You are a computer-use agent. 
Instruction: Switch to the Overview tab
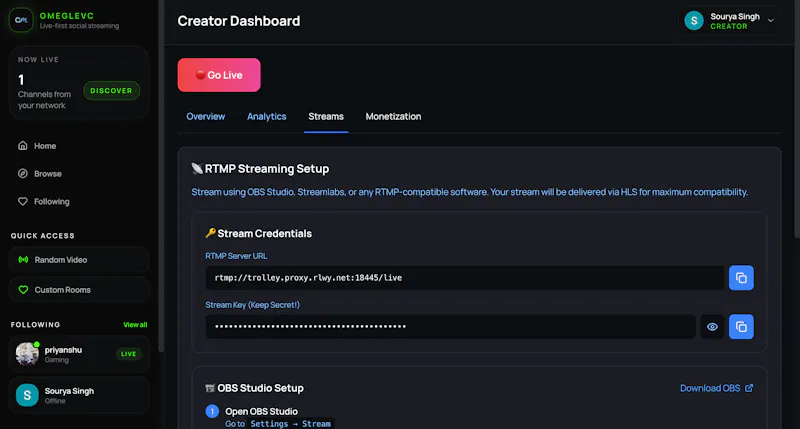(206, 117)
